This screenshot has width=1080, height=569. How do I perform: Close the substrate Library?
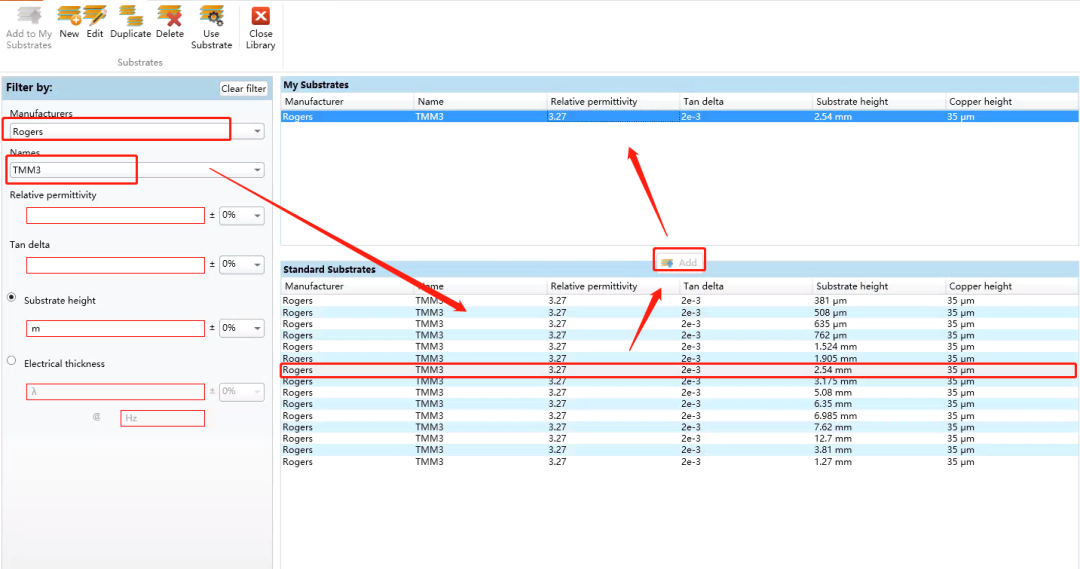coord(260,28)
